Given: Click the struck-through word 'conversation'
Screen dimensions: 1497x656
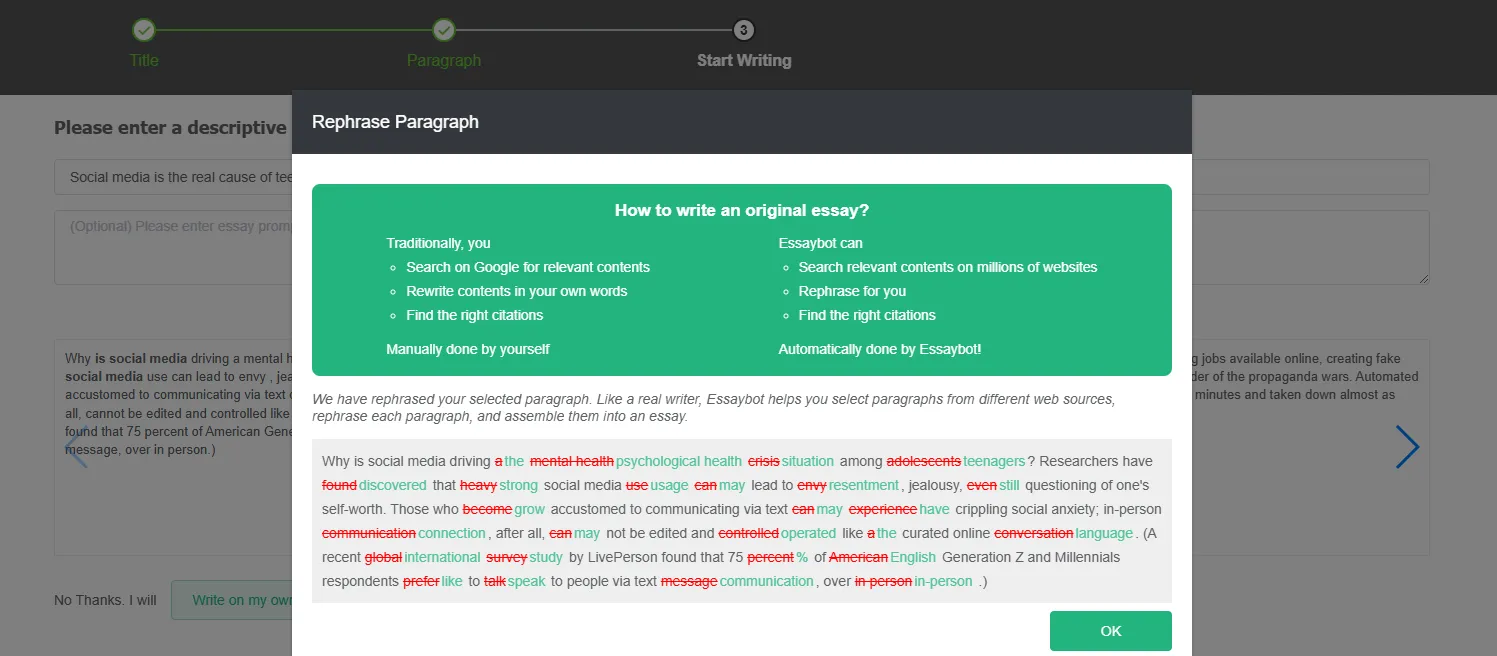Looking at the screenshot, I should coord(1034,533).
